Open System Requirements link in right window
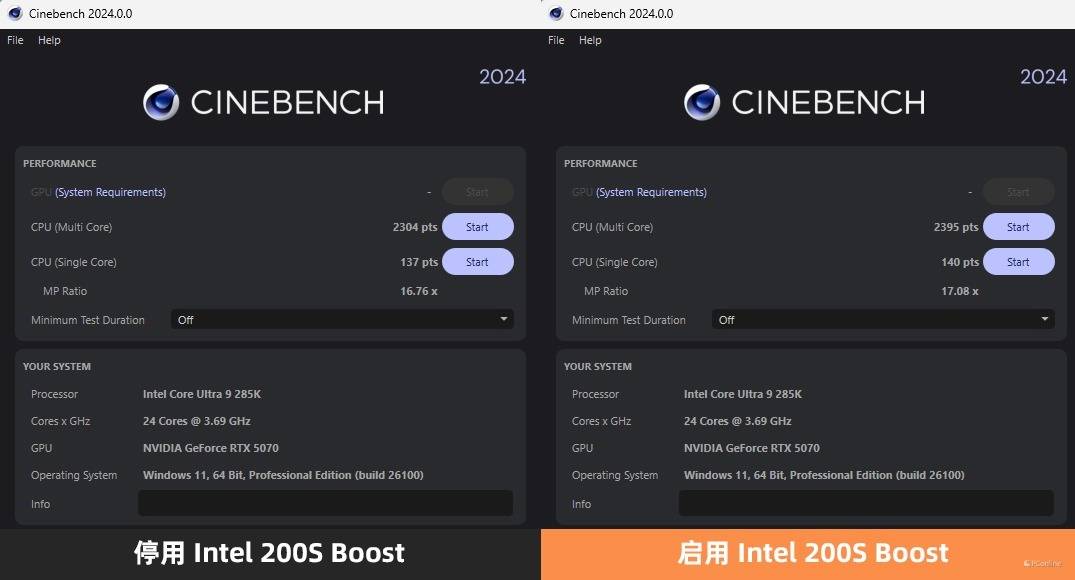 click(x=651, y=192)
